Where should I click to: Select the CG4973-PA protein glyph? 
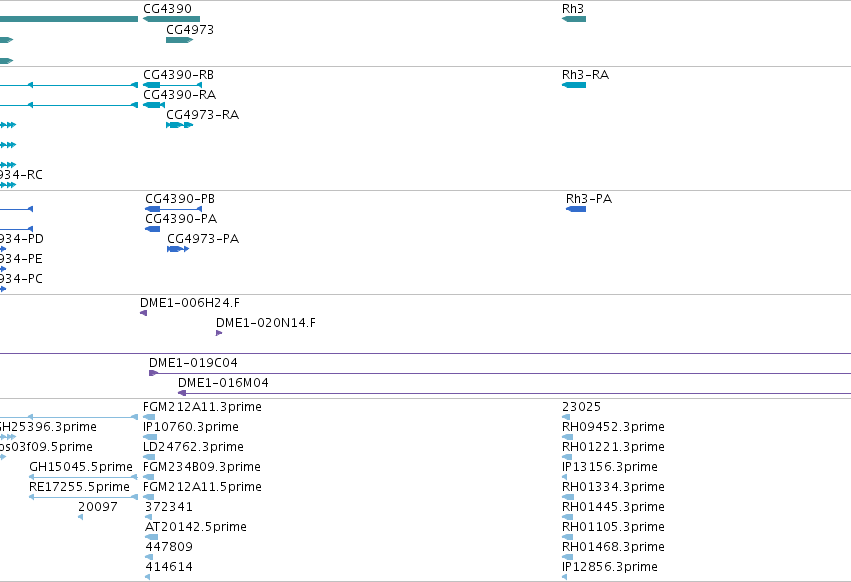click(x=178, y=249)
